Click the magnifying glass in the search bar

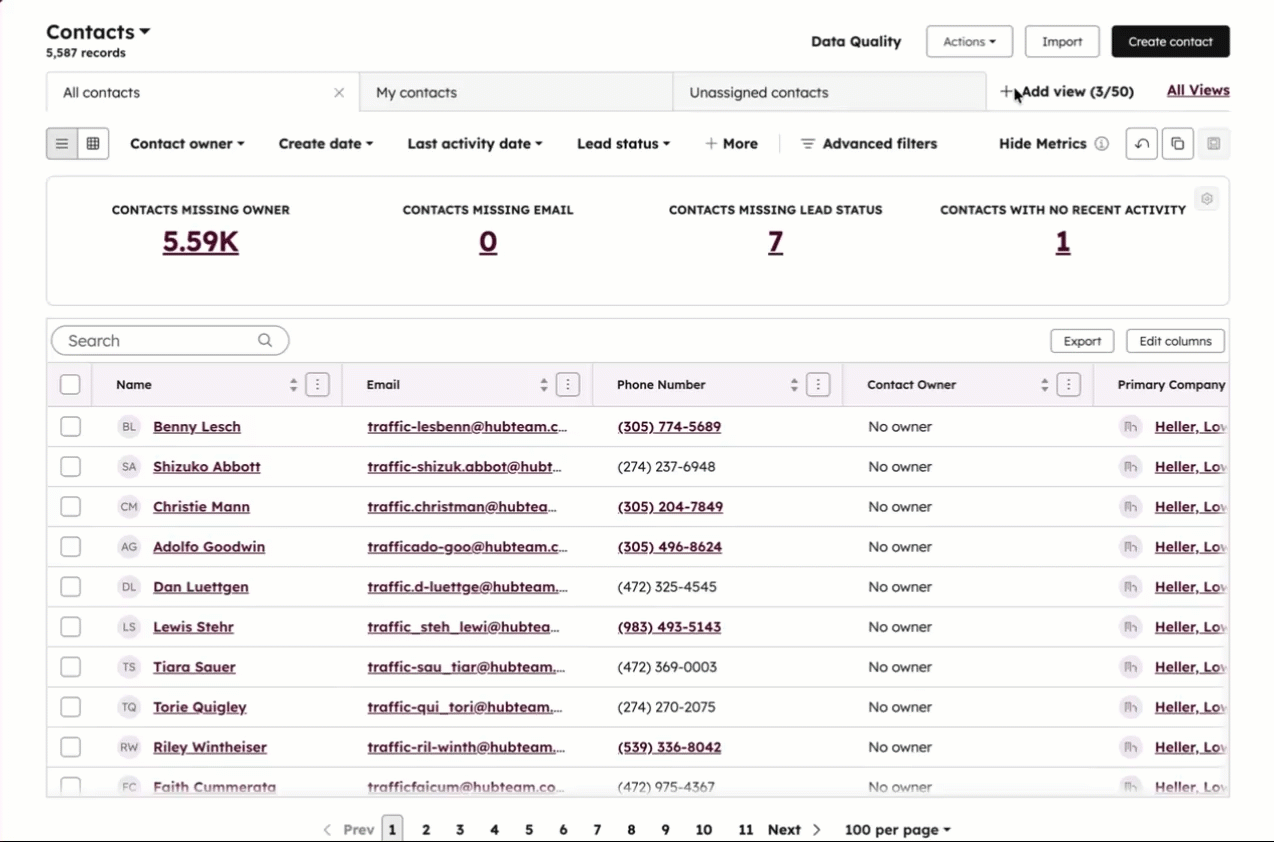265,340
